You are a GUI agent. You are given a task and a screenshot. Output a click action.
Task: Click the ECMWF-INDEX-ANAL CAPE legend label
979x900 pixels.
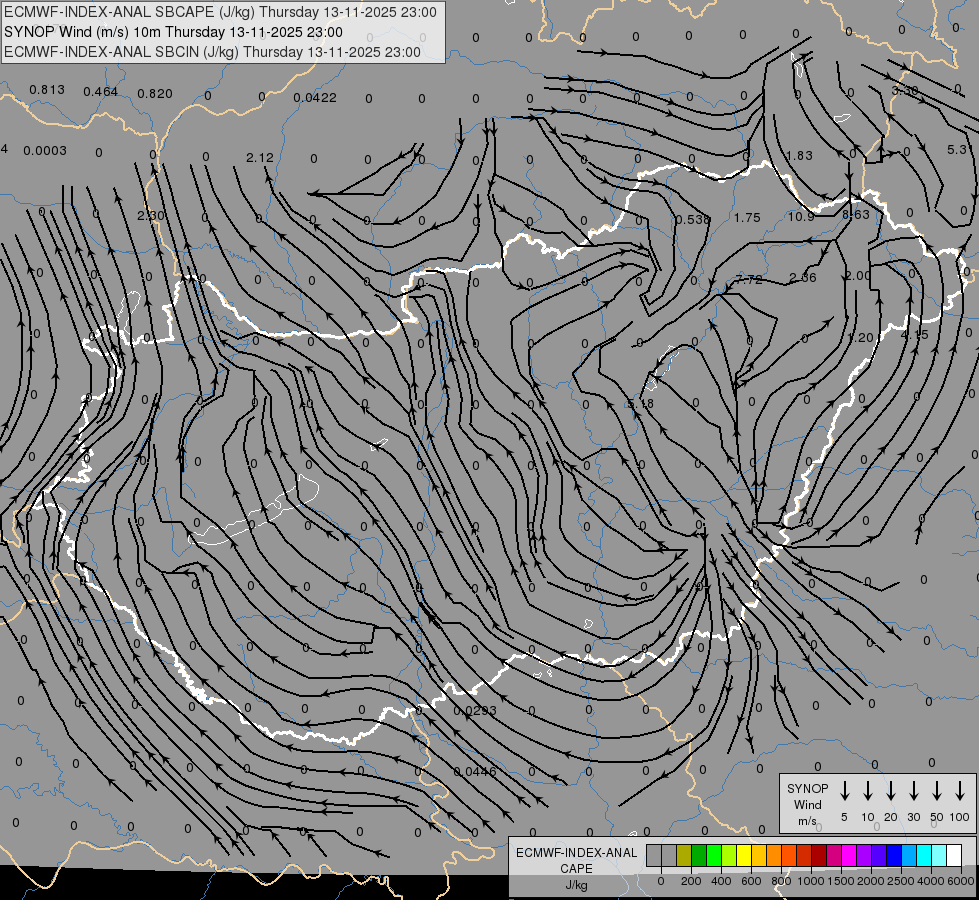point(576,860)
